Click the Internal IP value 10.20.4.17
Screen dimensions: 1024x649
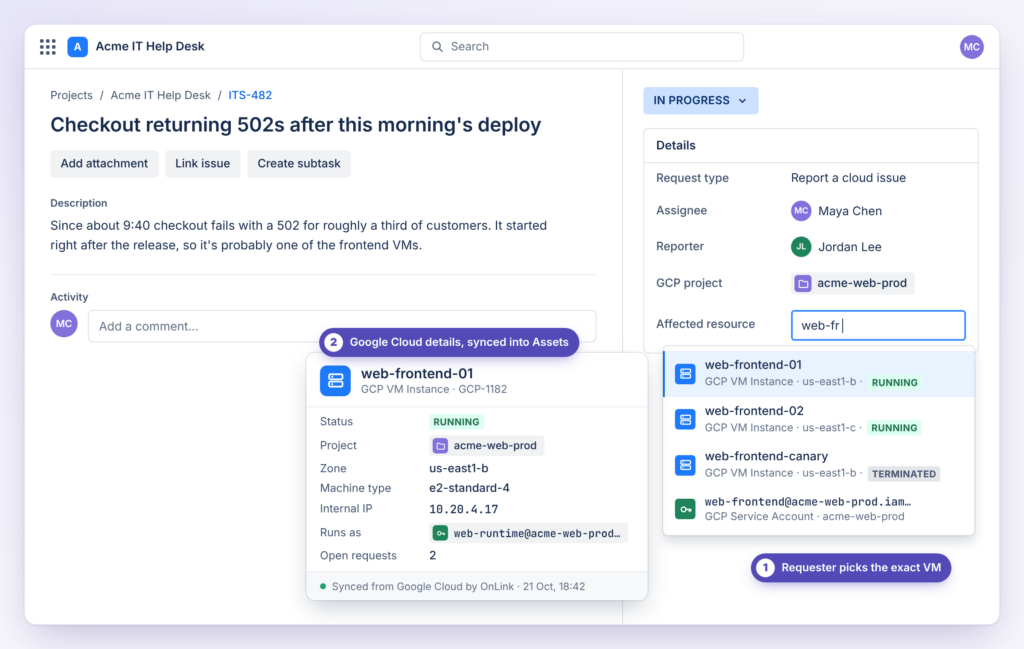click(x=464, y=509)
